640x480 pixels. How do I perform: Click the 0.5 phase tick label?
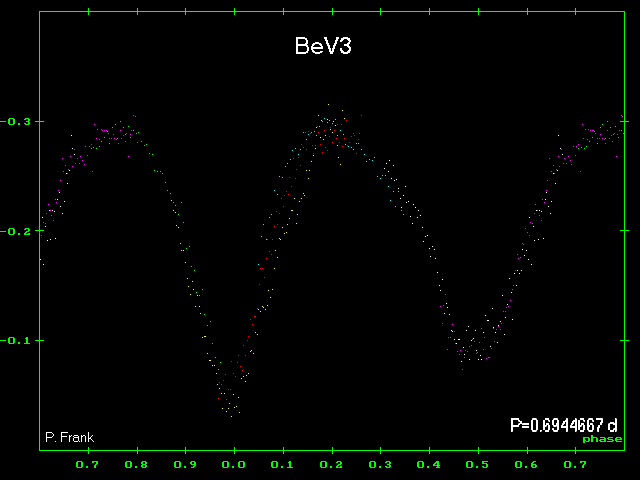pyautogui.click(x=478, y=465)
